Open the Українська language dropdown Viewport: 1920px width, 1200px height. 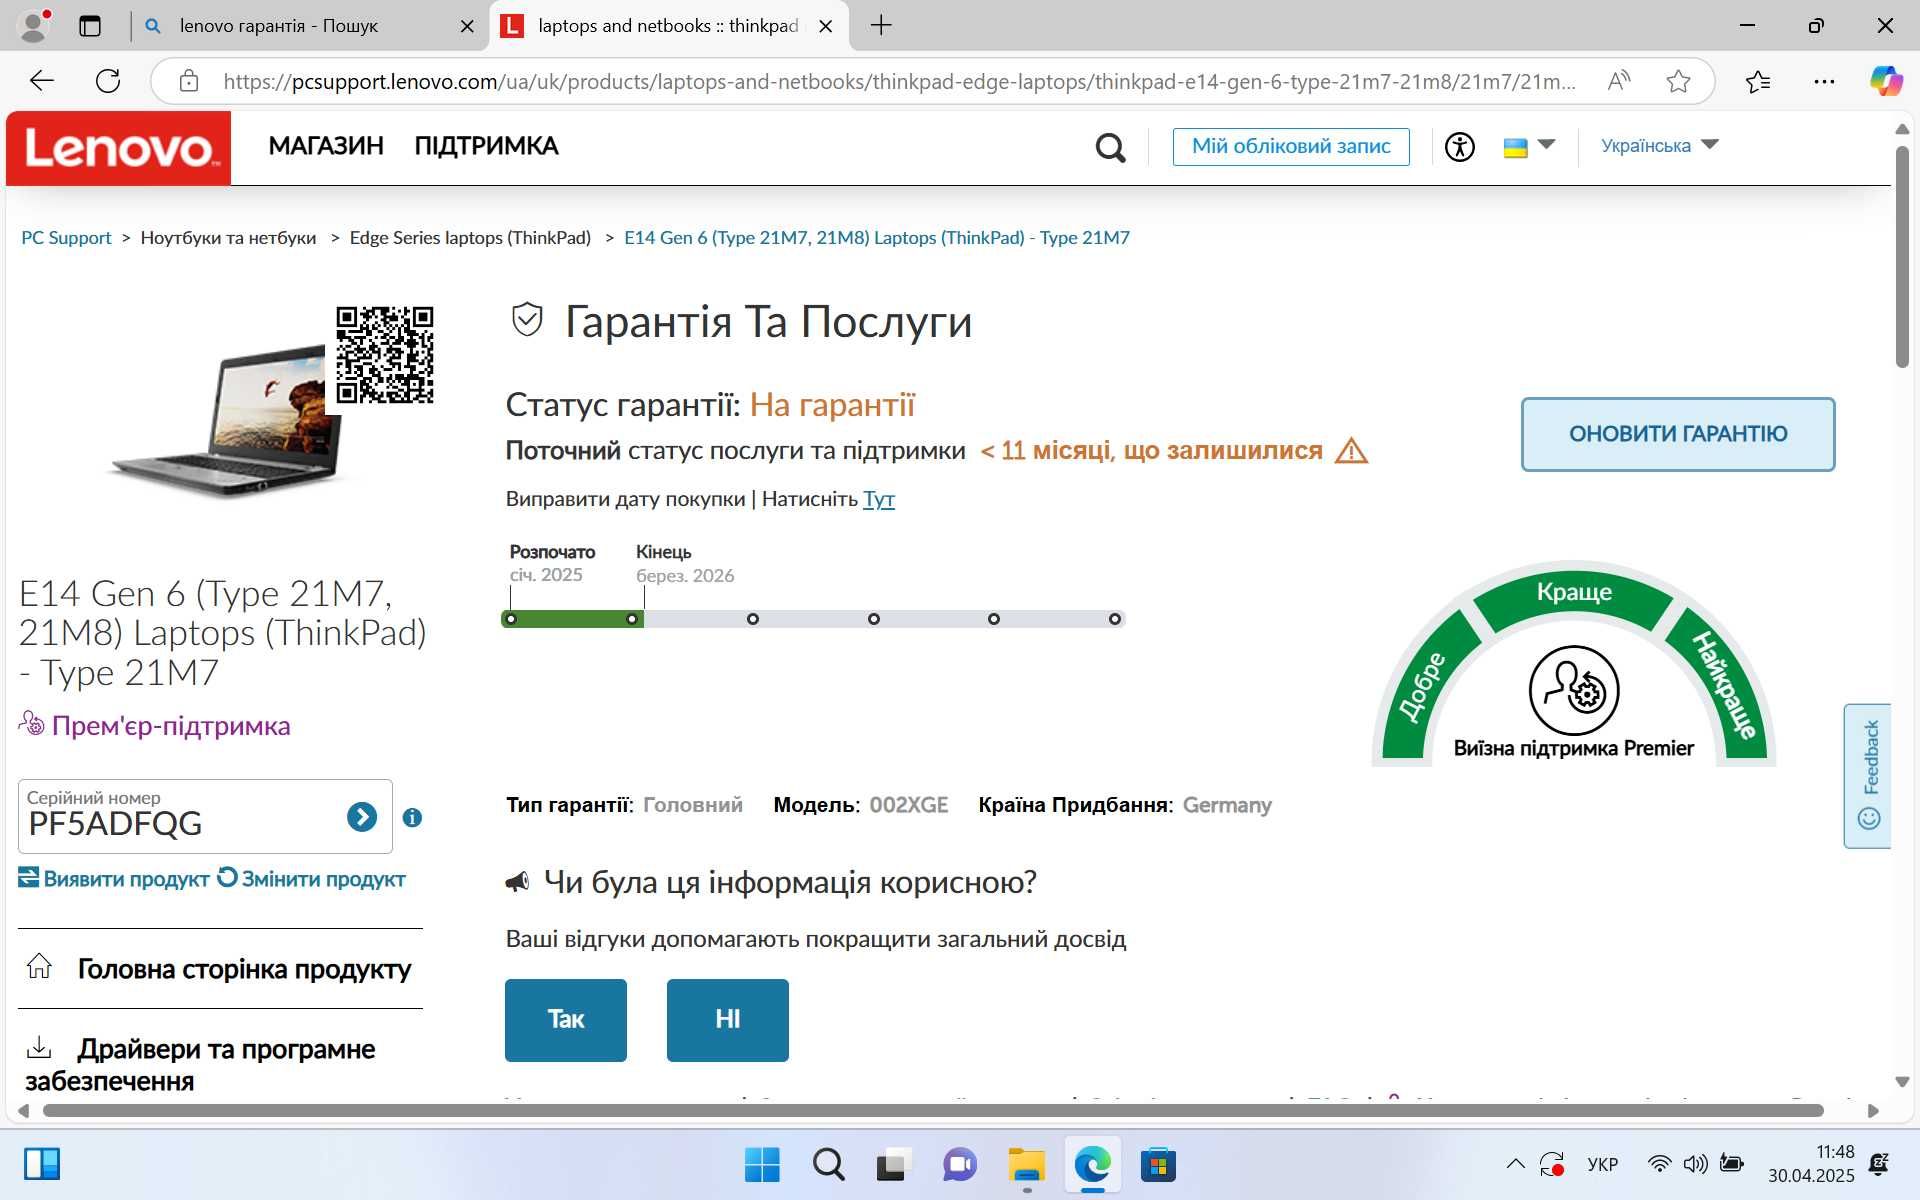[1659, 145]
